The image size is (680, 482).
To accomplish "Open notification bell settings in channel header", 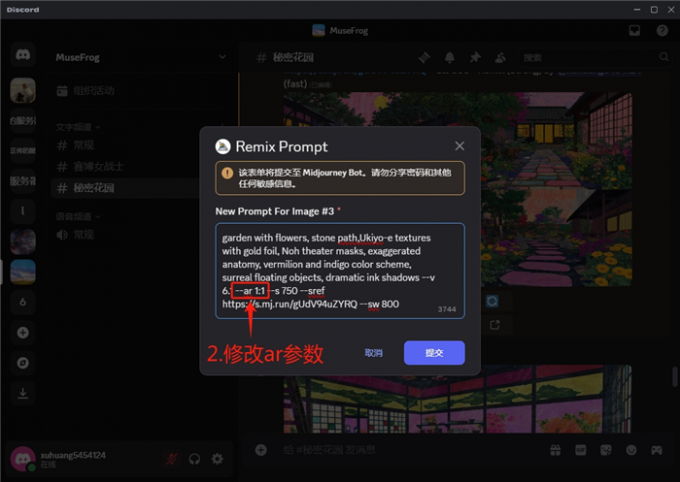I will coord(450,57).
